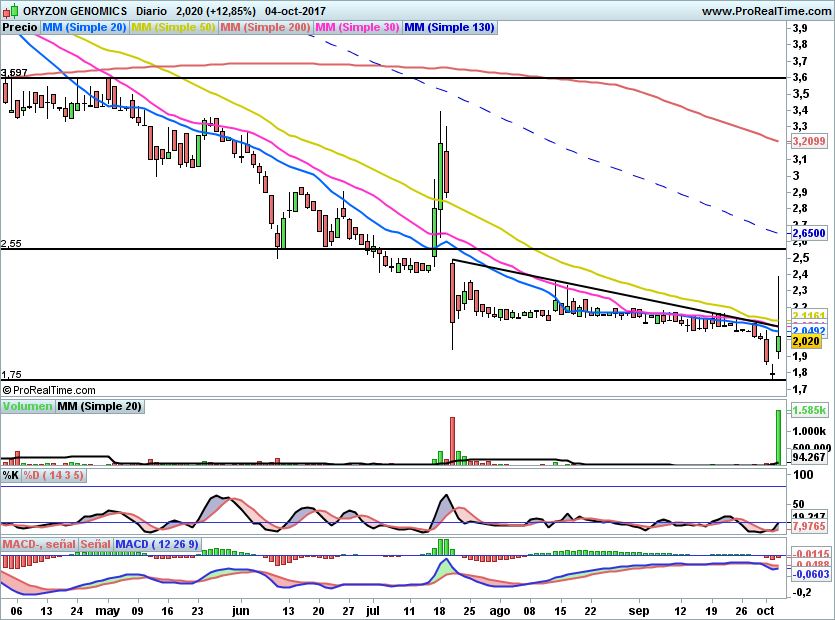Click the candlestick icon beside ORYZON GENOMICS

(x=11, y=10)
